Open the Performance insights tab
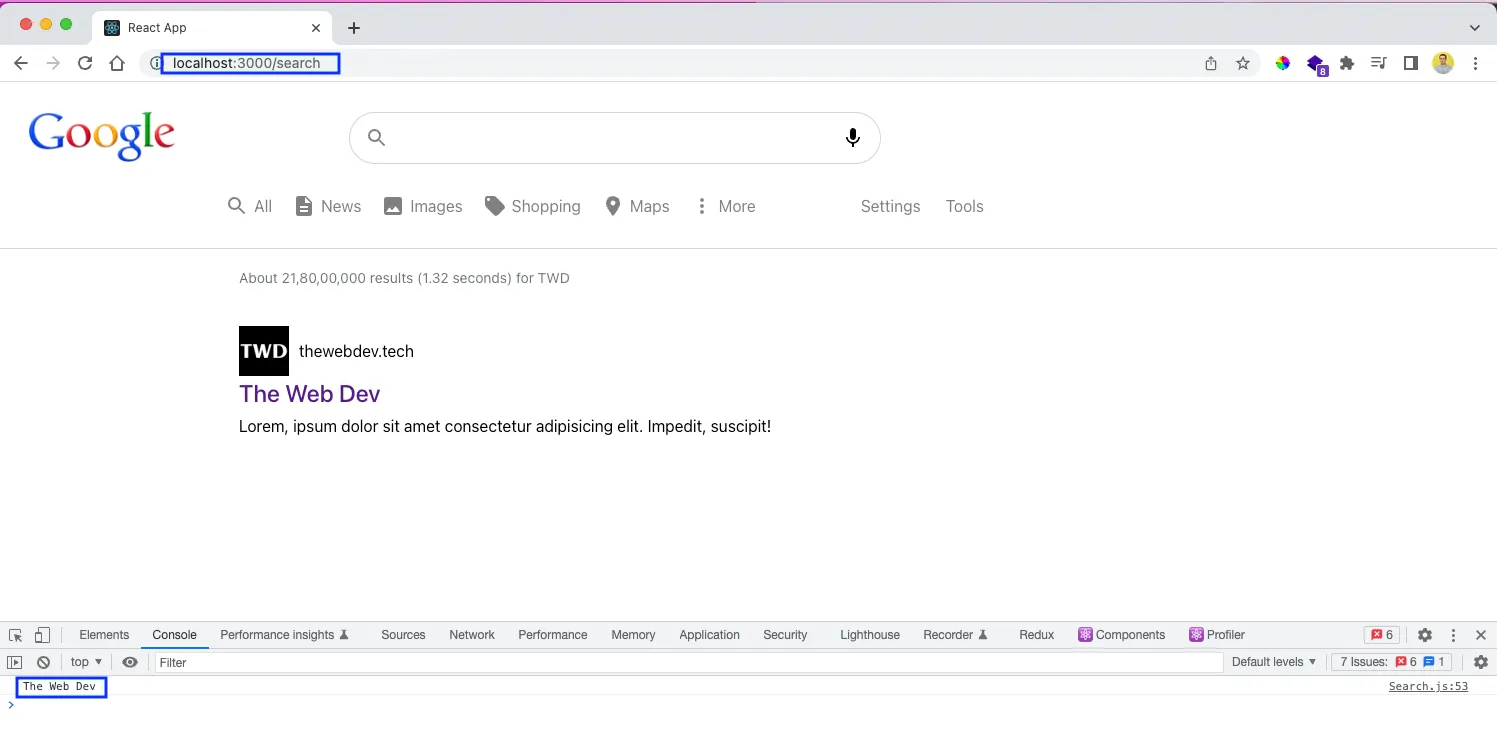Viewport: 1497px width, 753px height. coord(285,635)
